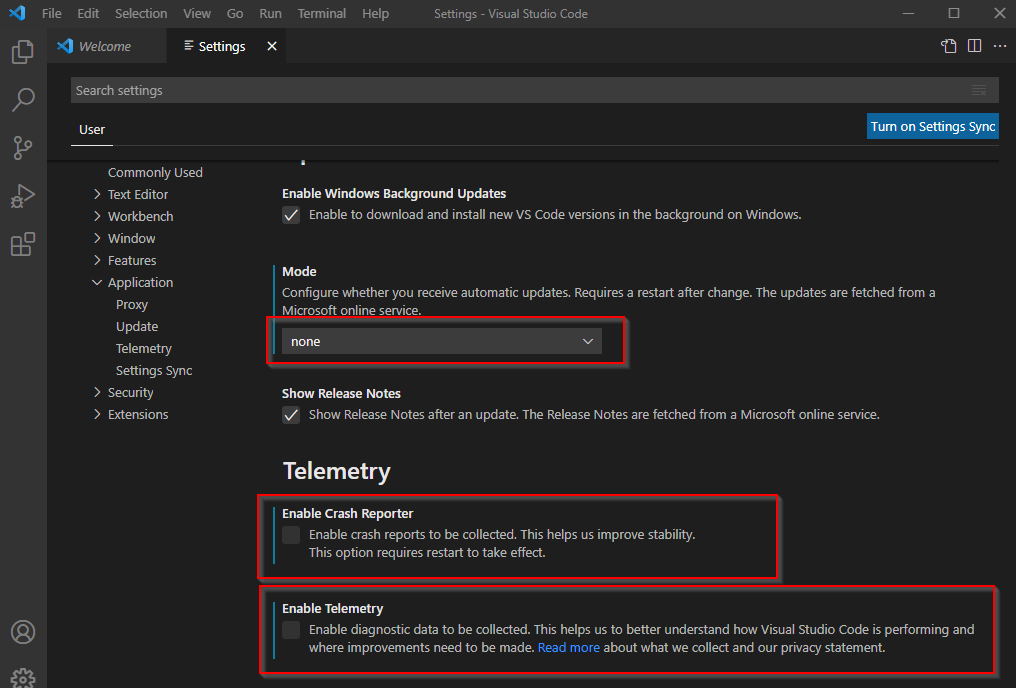Viewport: 1016px width, 688px height.
Task: Open the Edit menu
Action: tap(88, 13)
